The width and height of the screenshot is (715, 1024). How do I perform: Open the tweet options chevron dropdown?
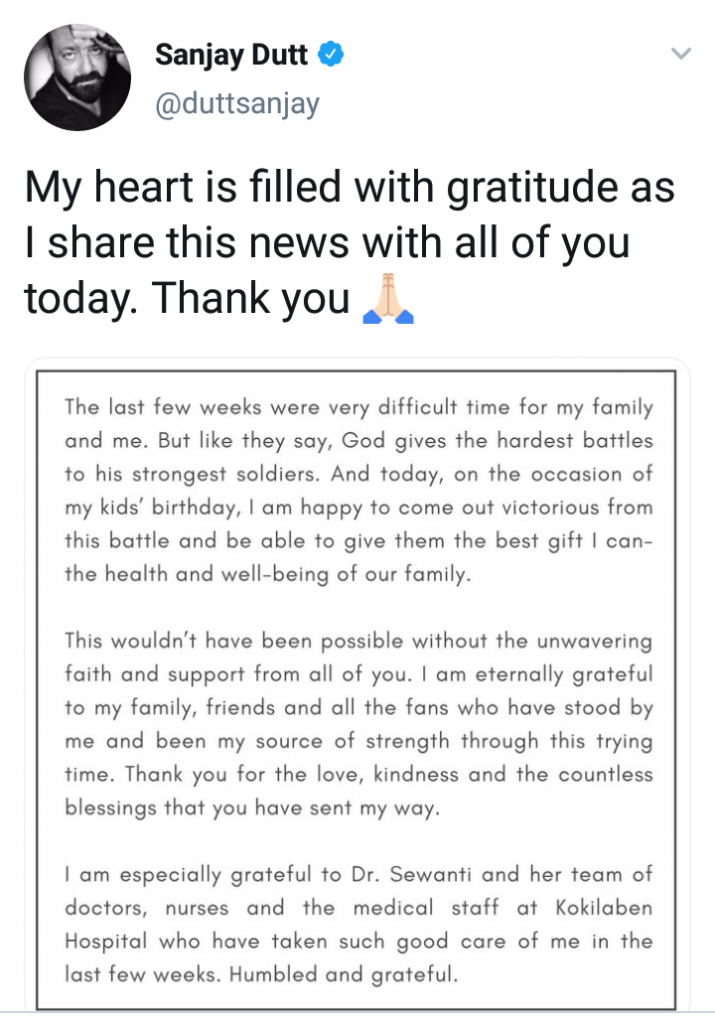[x=681, y=54]
